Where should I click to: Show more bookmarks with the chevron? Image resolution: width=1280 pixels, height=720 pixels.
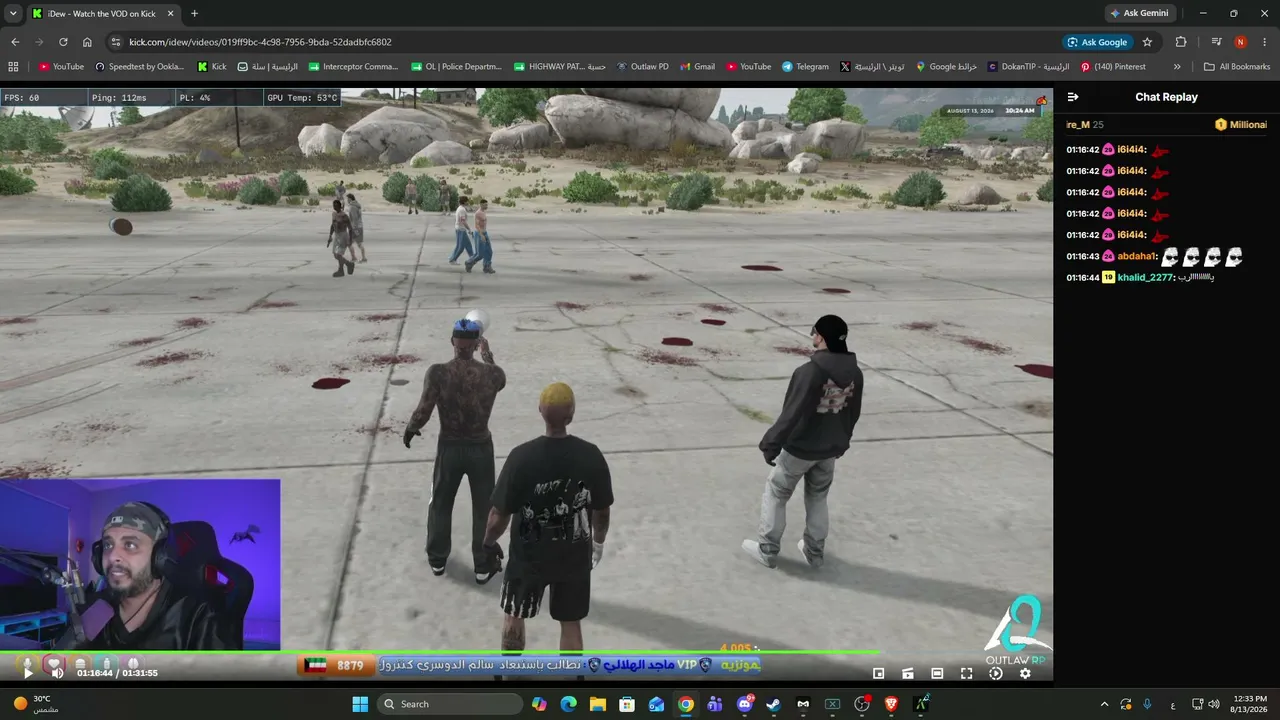pos(1177,67)
